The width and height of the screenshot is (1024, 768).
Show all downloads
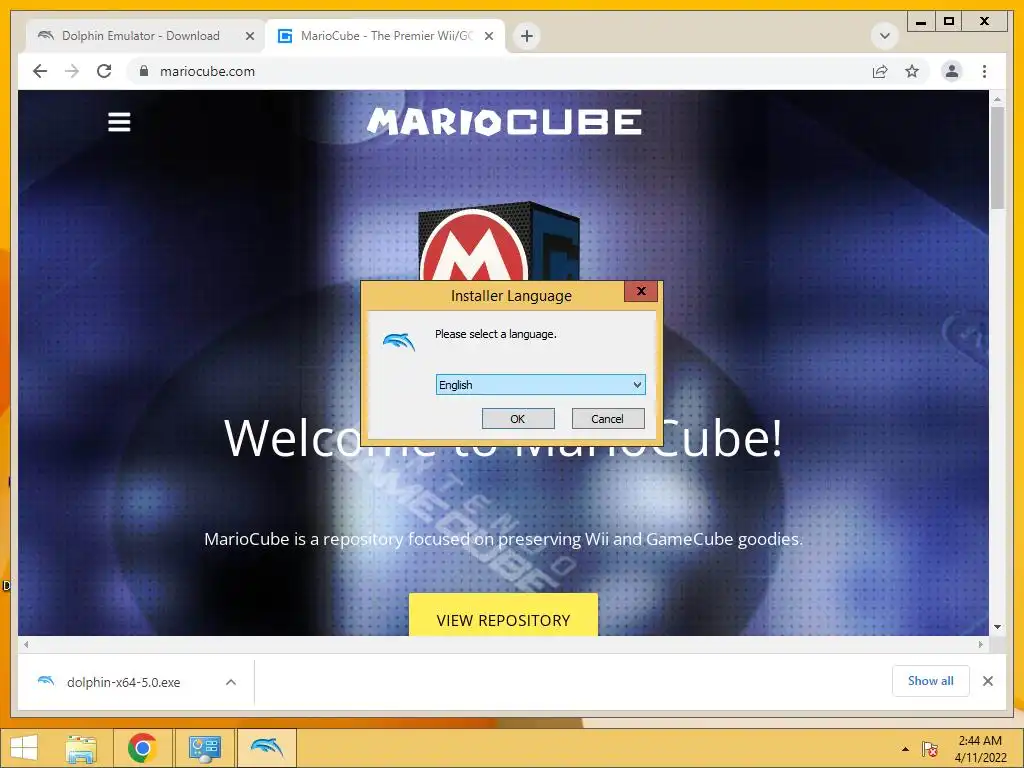[931, 681]
